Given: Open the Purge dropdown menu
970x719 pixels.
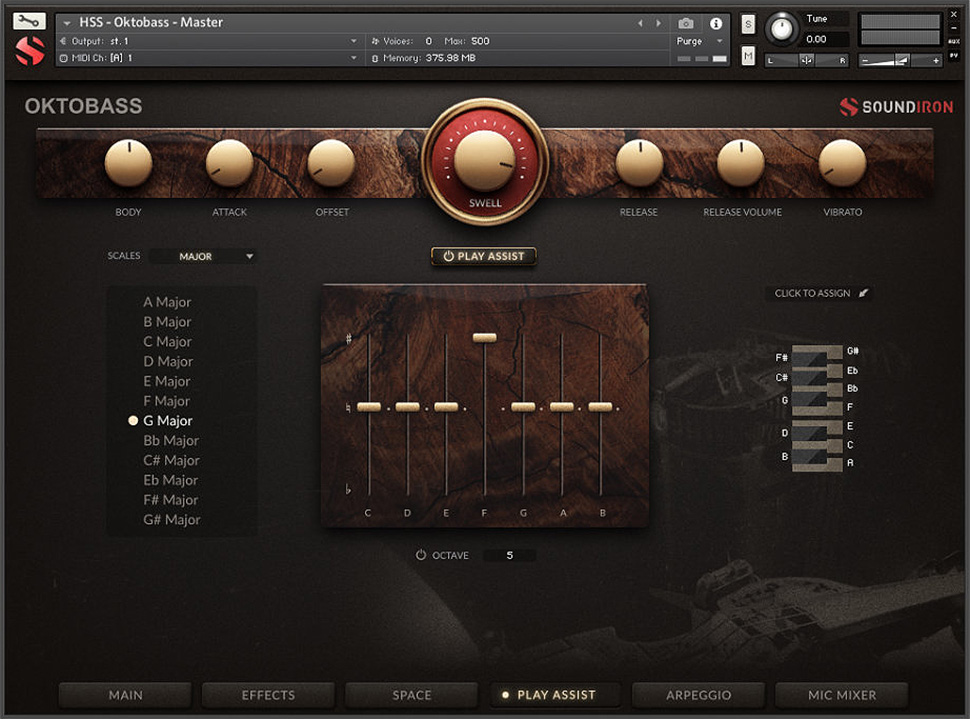Looking at the screenshot, I should point(700,41).
